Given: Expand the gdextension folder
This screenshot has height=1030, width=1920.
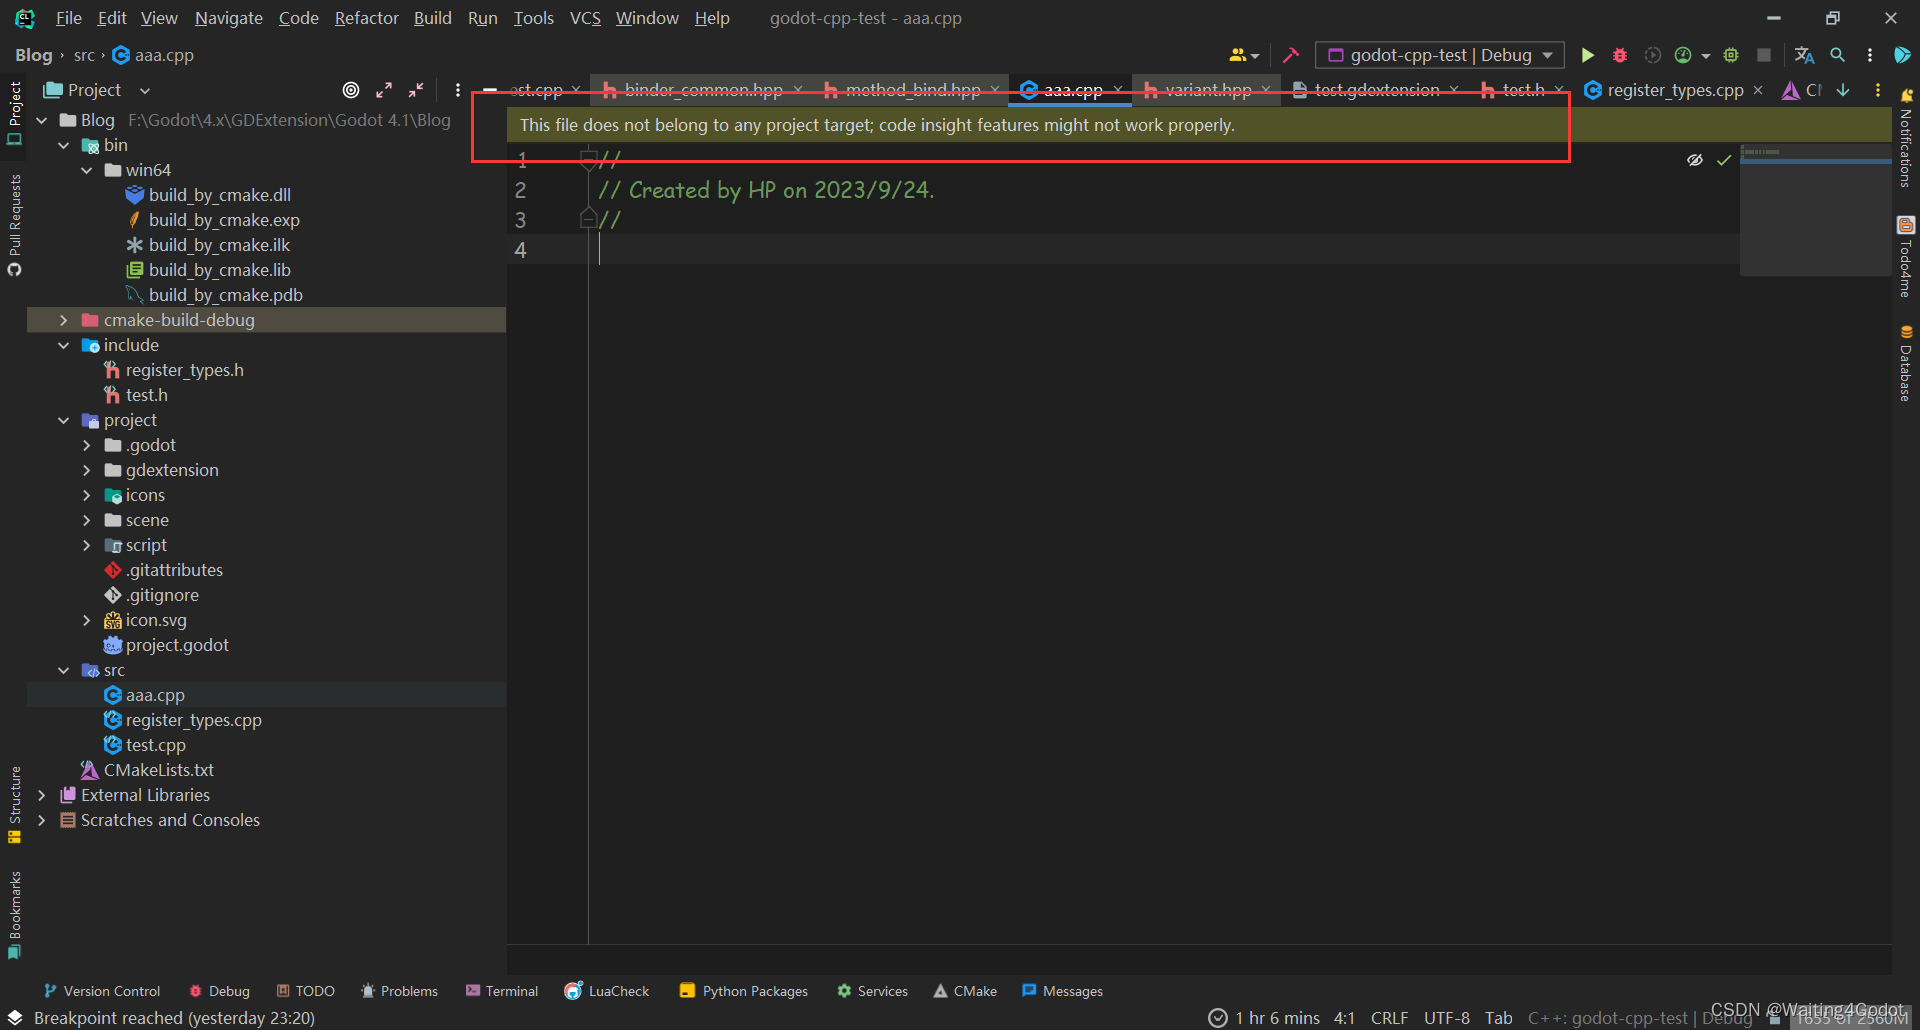Looking at the screenshot, I should click(x=88, y=470).
